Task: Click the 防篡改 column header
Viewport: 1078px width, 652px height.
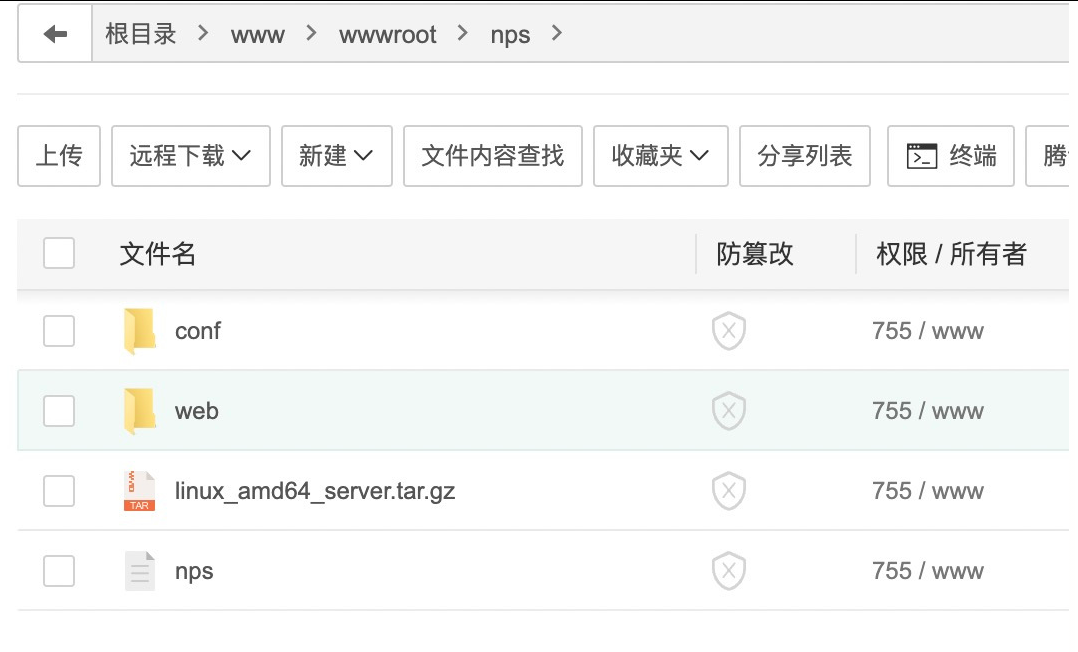Action: coord(755,254)
